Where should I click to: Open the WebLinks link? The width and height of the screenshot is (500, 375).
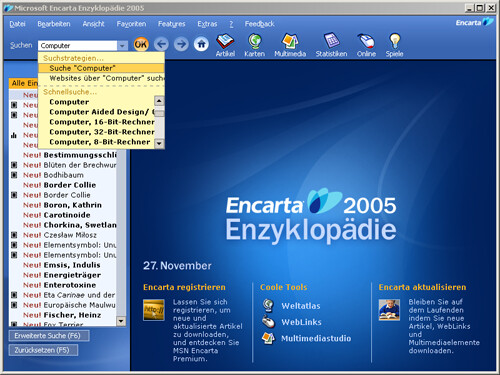pyautogui.click(x=301, y=322)
